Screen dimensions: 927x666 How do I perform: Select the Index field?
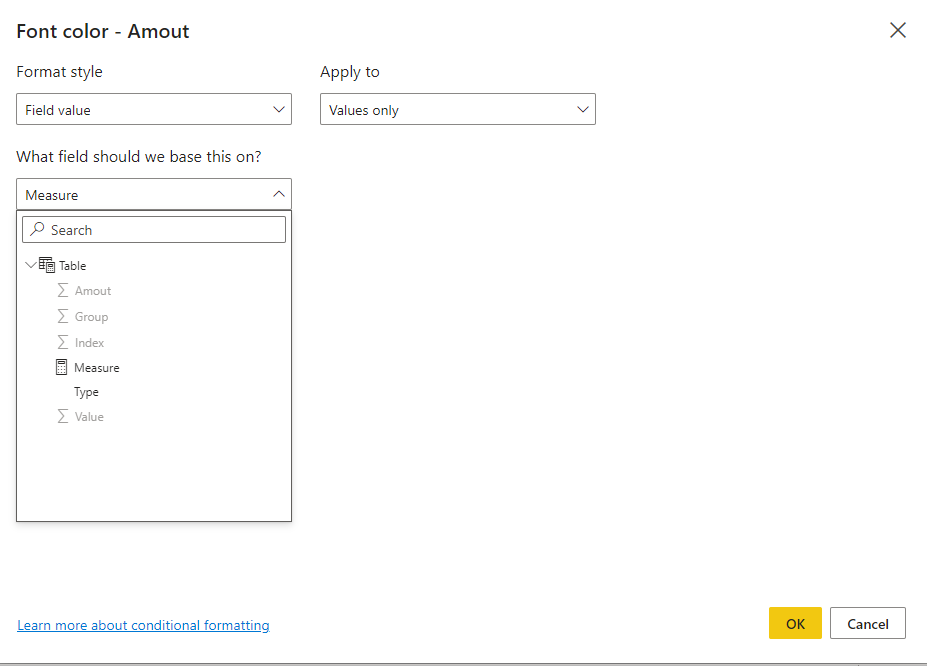pyautogui.click(x=89, y=343)
